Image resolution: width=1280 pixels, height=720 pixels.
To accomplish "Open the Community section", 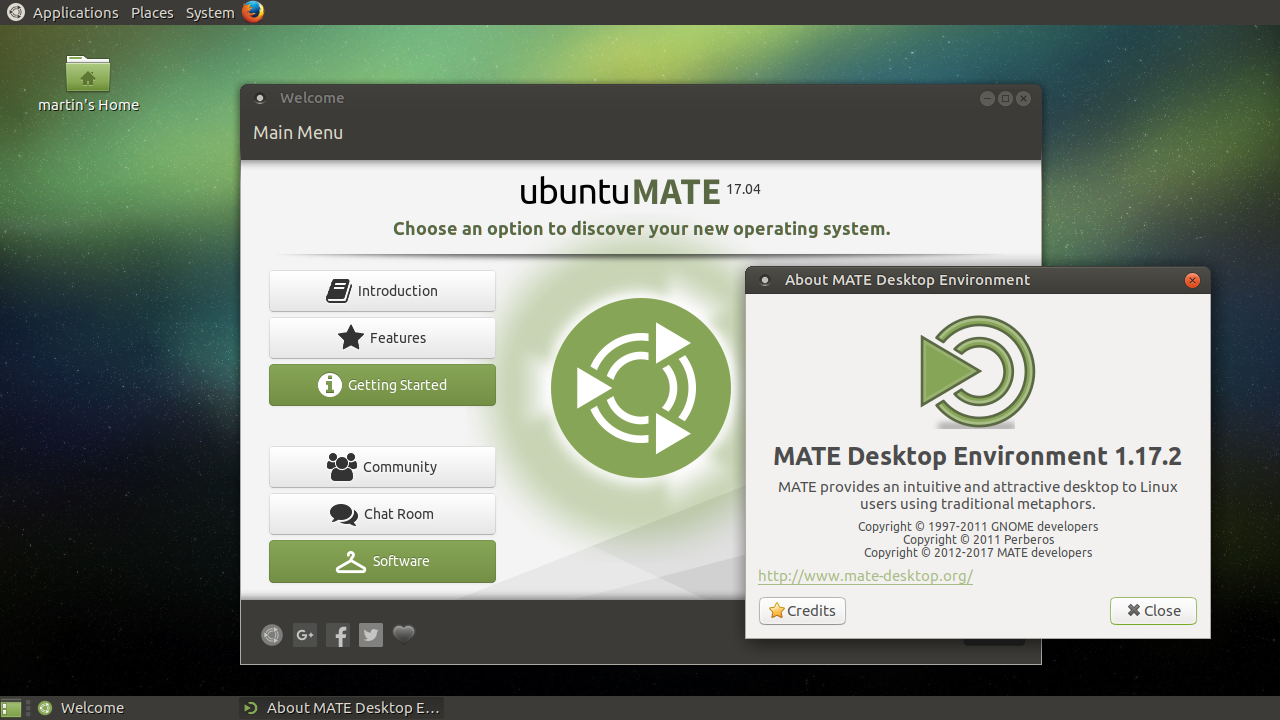I will 382,467.
